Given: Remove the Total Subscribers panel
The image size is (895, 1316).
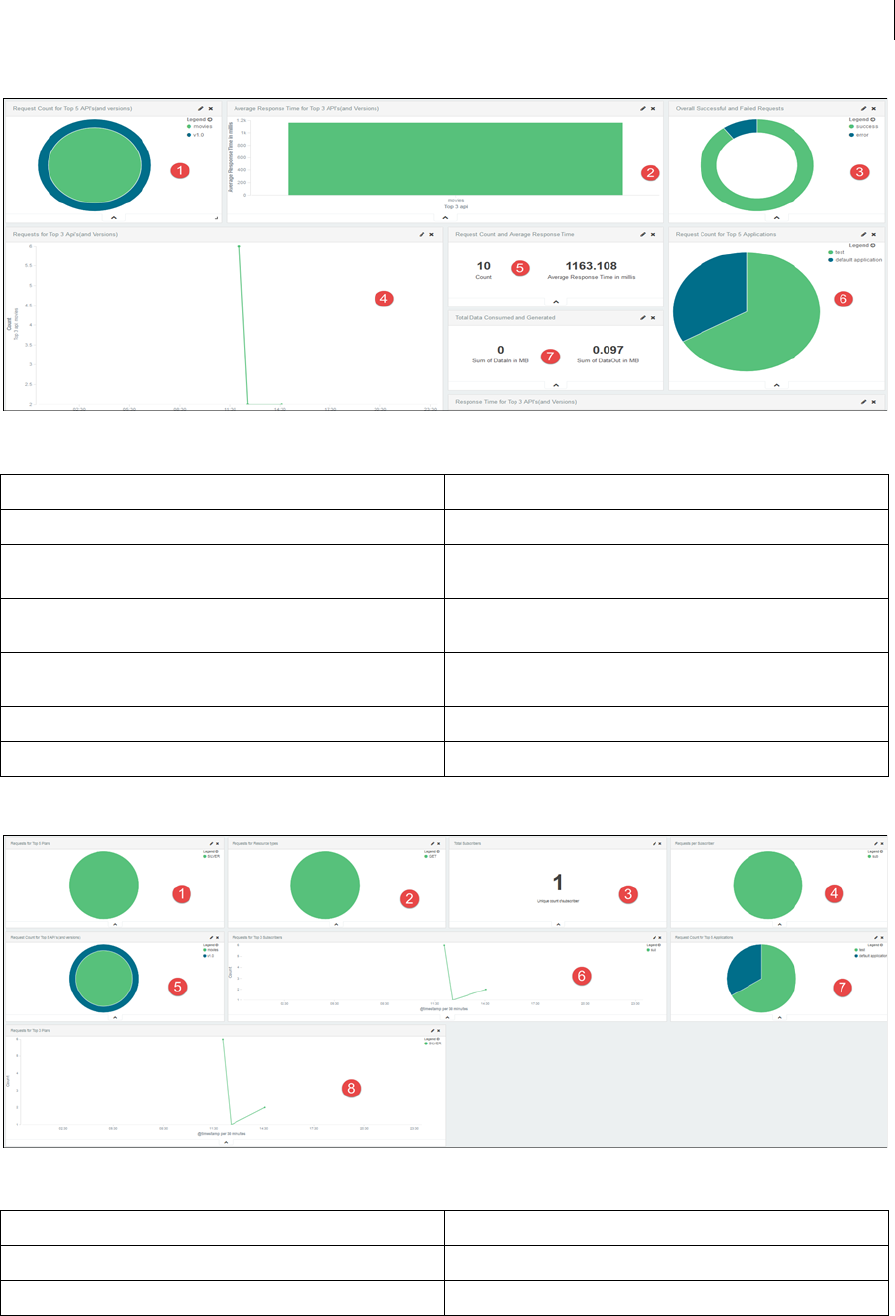Looking at the screenshot, I should (x=661, y=844).
